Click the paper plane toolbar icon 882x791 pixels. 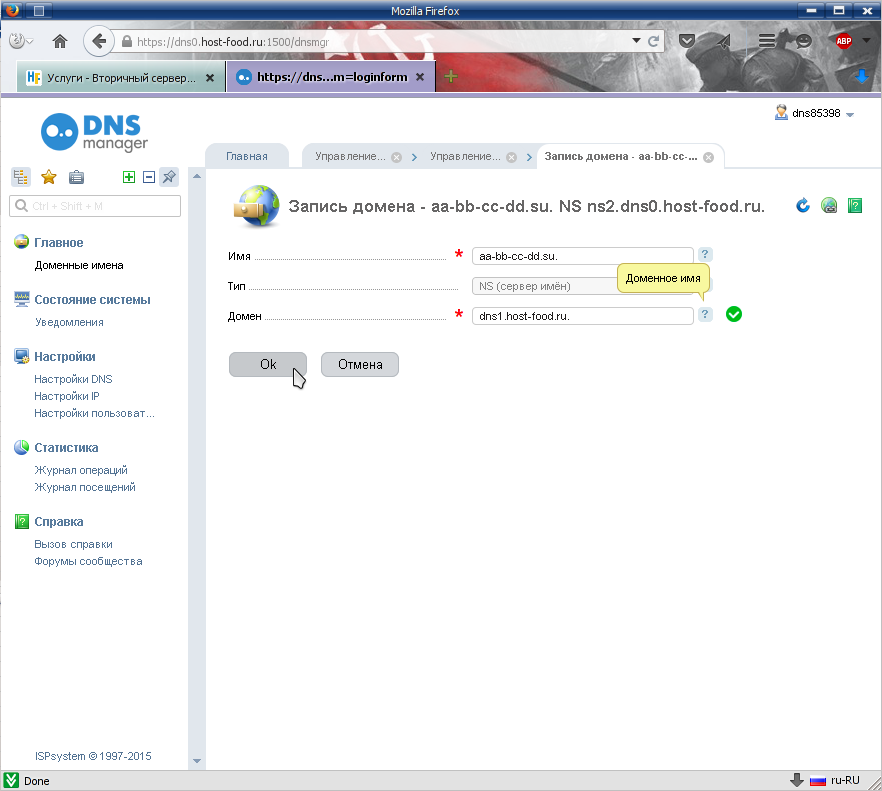[x=724, y=41]
